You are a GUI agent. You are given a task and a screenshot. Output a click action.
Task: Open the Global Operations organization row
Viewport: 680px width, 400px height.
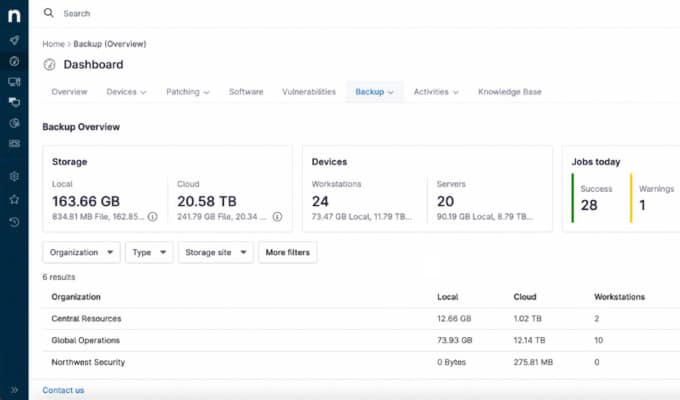coord(361,340)
